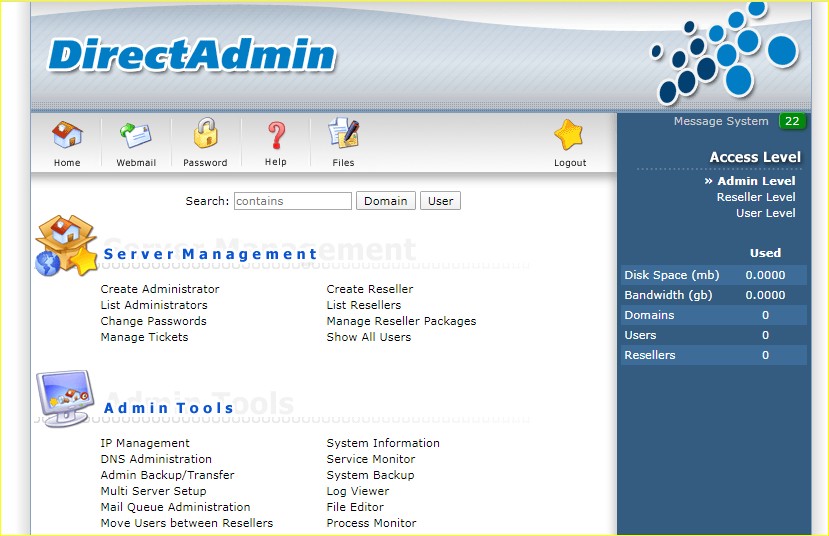Go to Manage Reseller Packages
The width and height of the screenshot is (829, 536).
point(401,321)
